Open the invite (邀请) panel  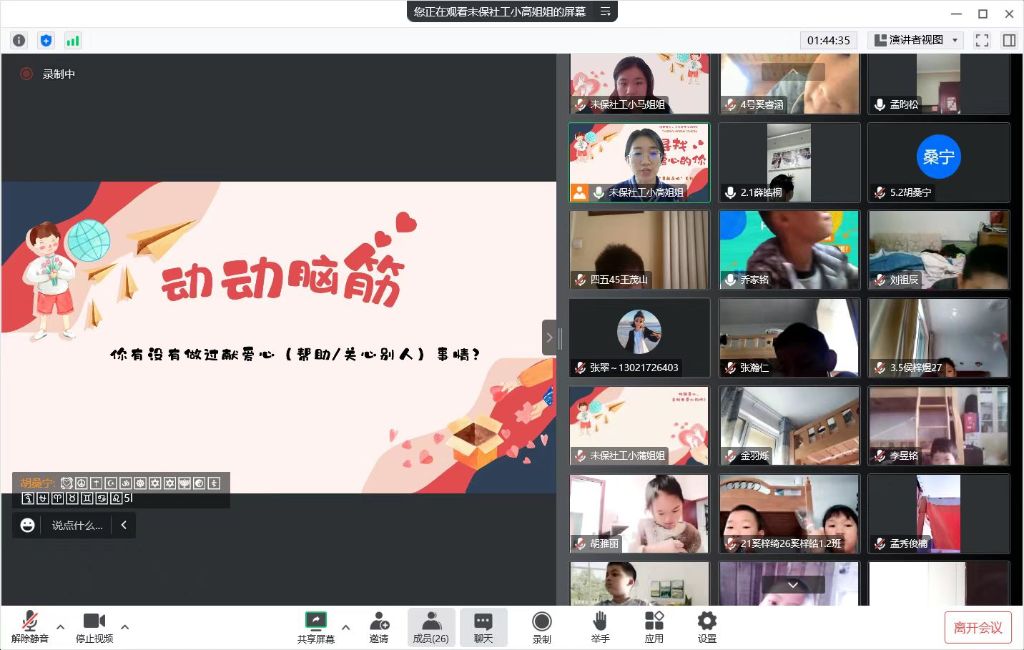point(379,626)
